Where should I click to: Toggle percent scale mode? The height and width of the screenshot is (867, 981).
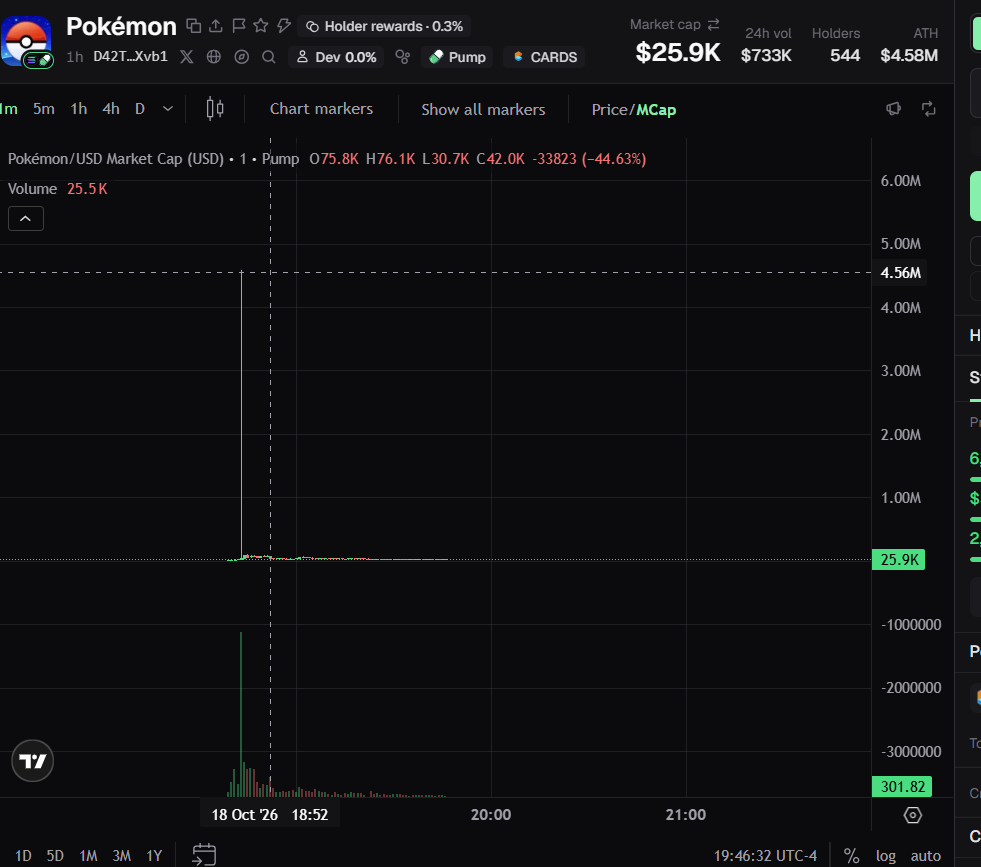851,856
